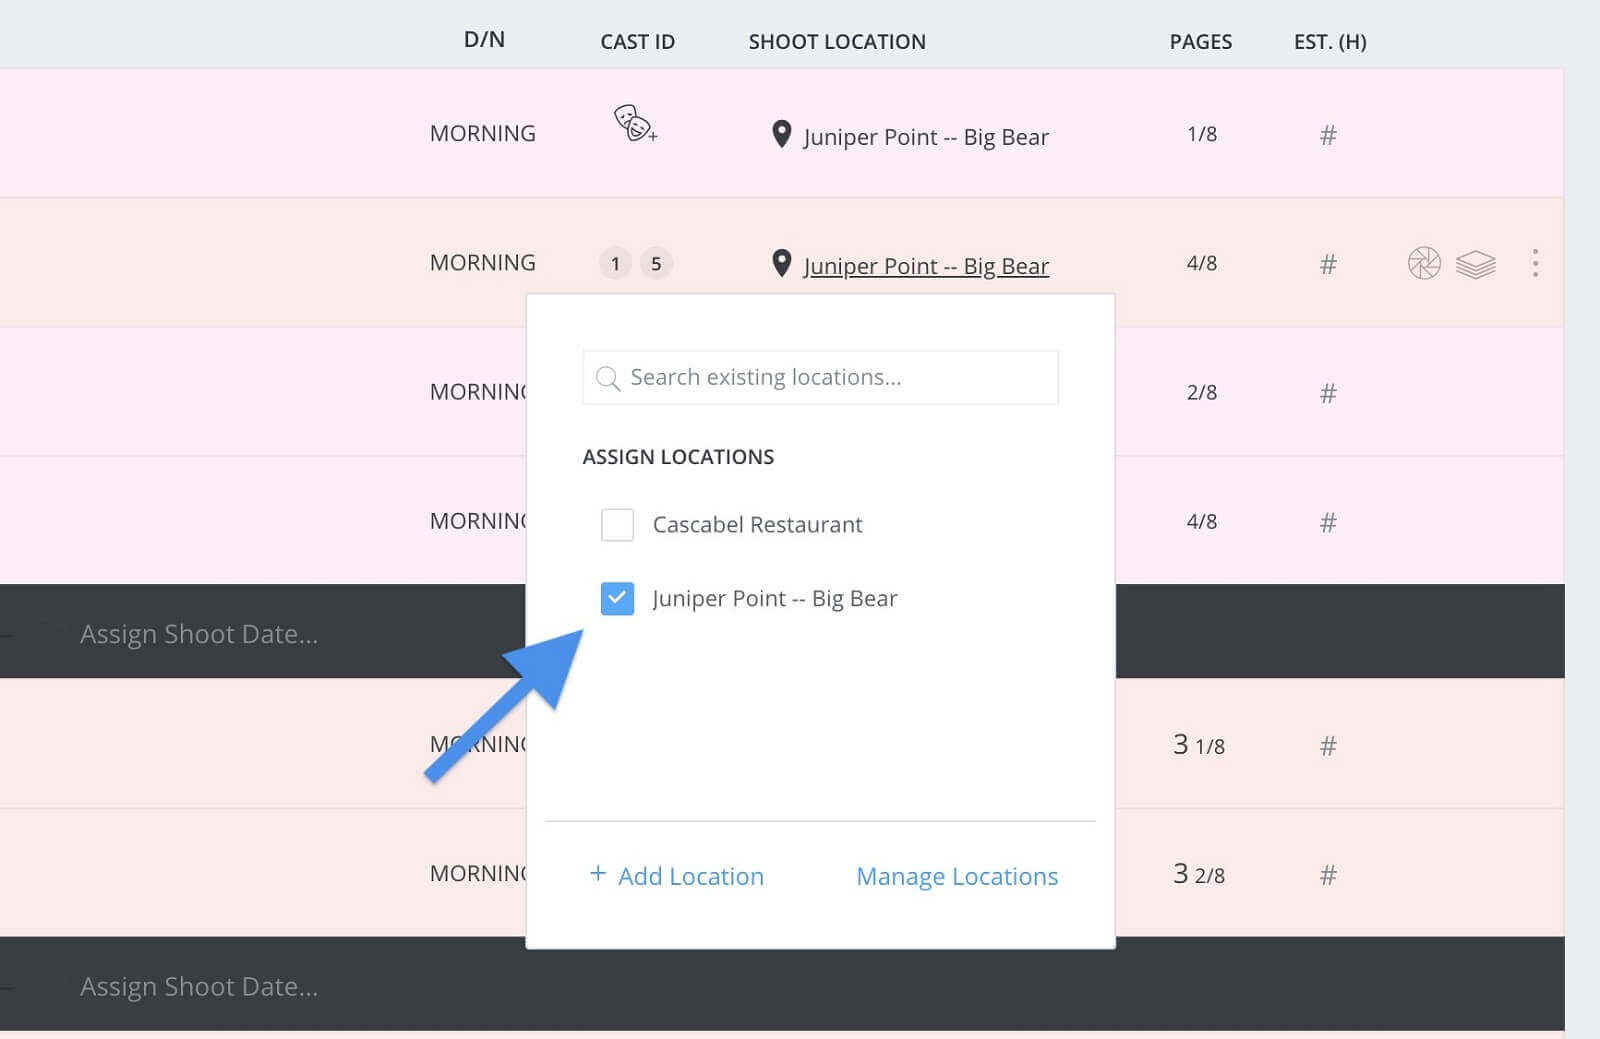The width and height of the screenshot is (1600, 1039).
Task: Check the Cascabel Restaurant checkbox
Action: click(617, 525)
